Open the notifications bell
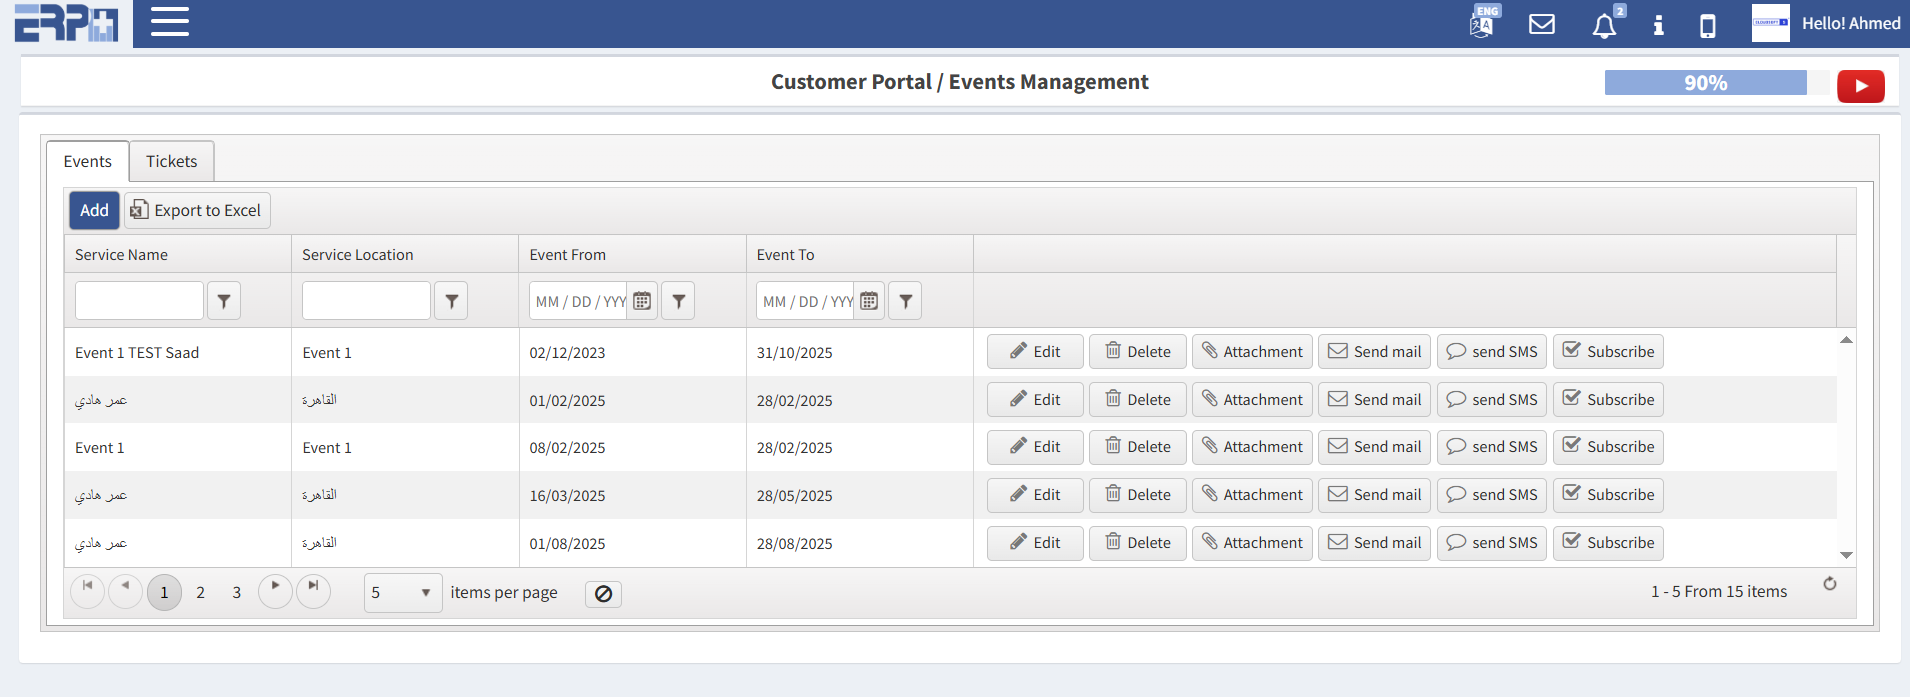Screen dimensions: 1910x697 point(1604,25)
